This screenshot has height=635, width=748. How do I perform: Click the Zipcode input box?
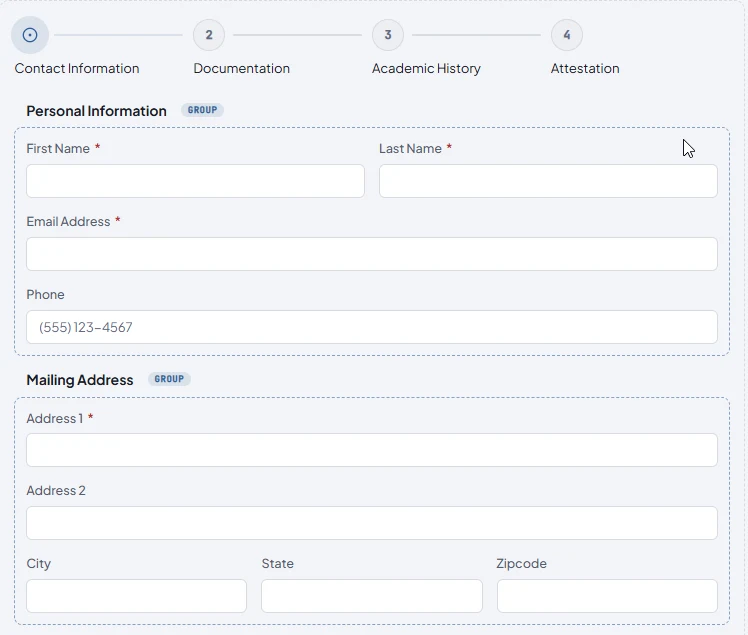[607, 596]
